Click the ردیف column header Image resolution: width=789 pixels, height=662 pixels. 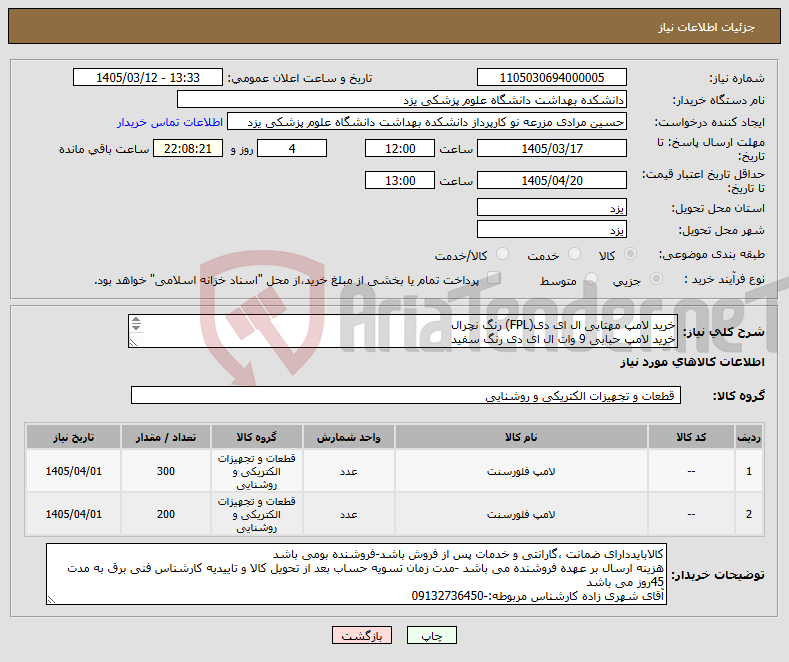pos(749,437)
